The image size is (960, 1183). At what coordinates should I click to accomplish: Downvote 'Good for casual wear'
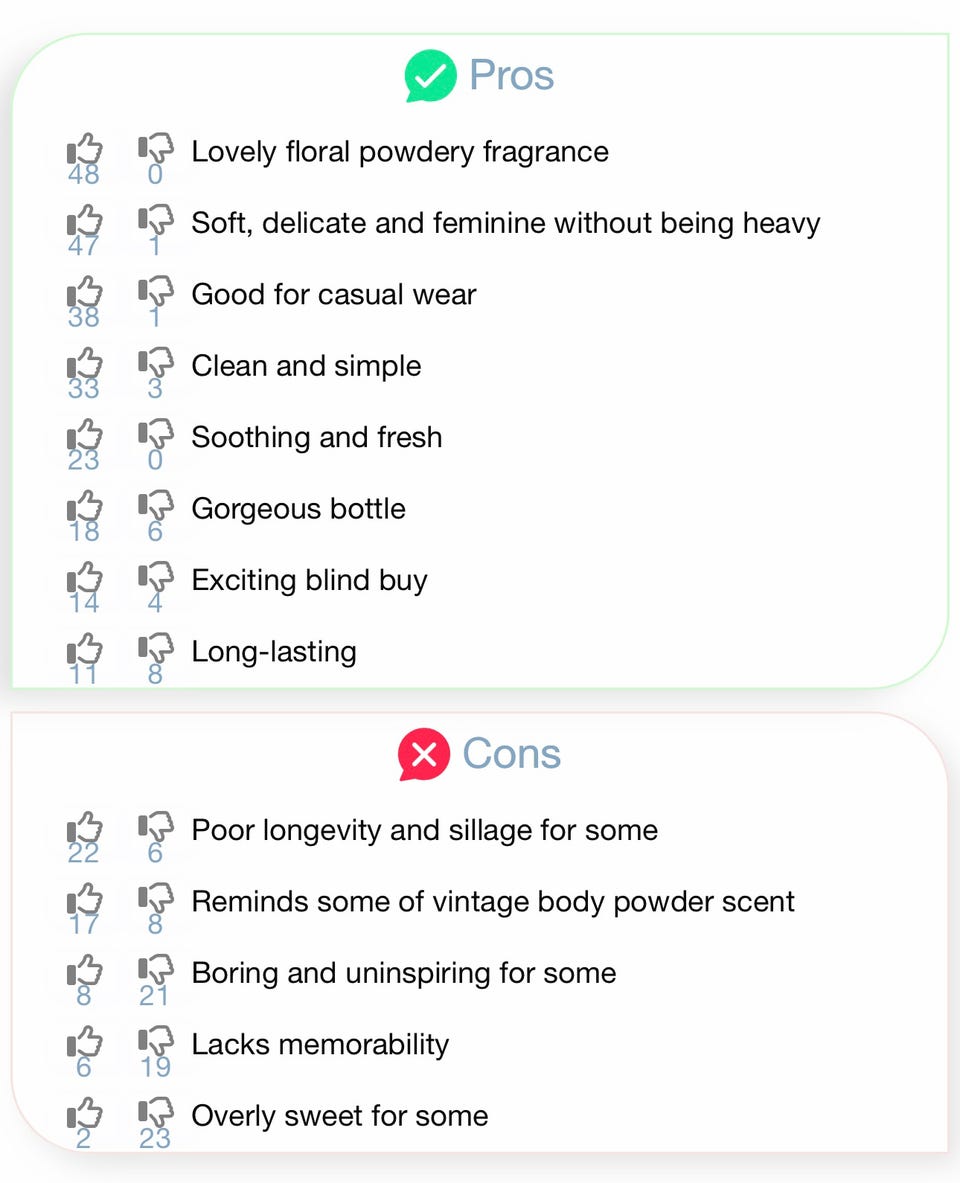[155, 293]
